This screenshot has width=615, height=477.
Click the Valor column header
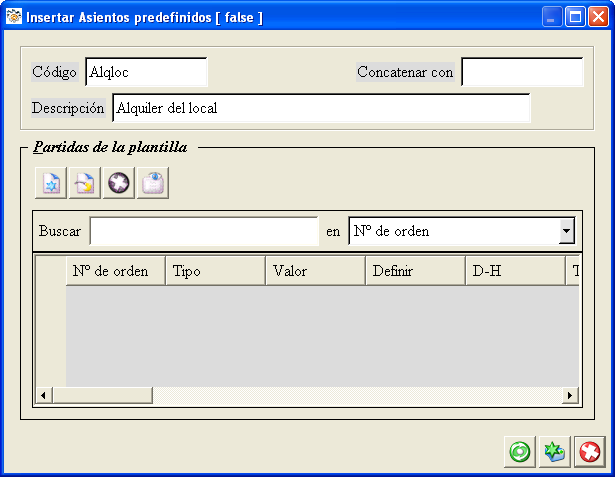point(316,271)
